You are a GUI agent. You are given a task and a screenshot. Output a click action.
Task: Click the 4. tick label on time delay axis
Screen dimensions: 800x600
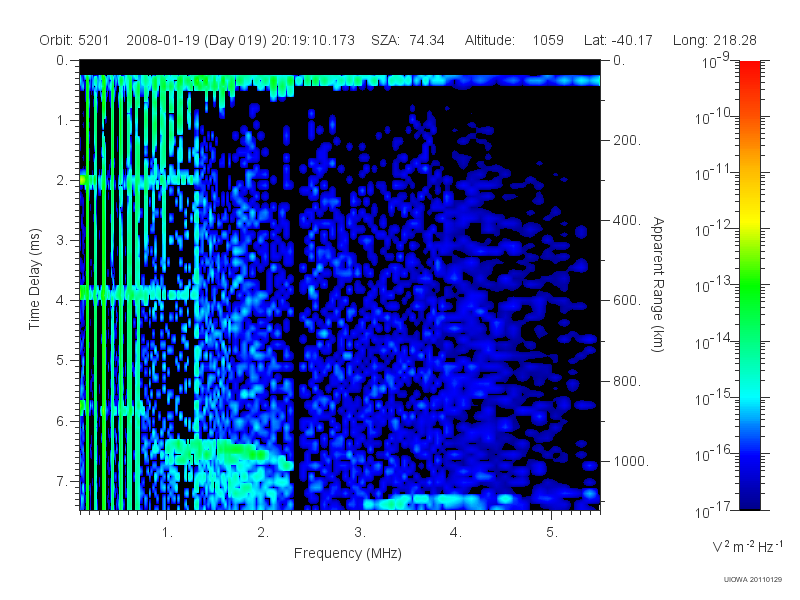[x=62, y=301]
